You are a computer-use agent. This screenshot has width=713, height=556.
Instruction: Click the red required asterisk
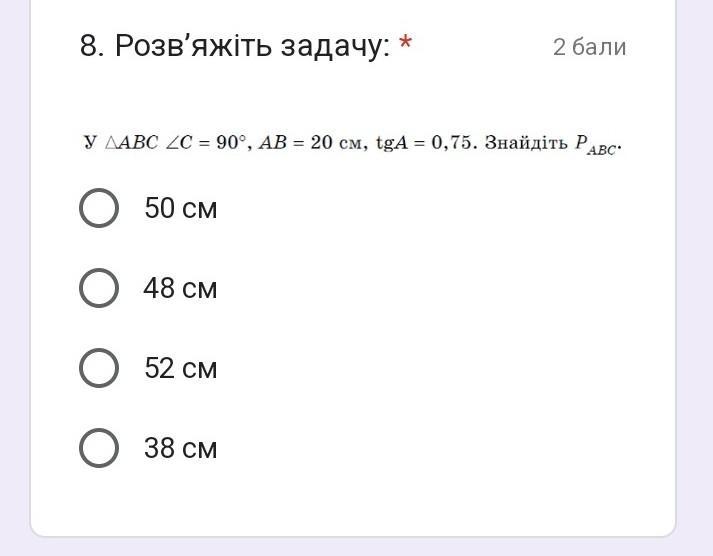coord(406,46)
